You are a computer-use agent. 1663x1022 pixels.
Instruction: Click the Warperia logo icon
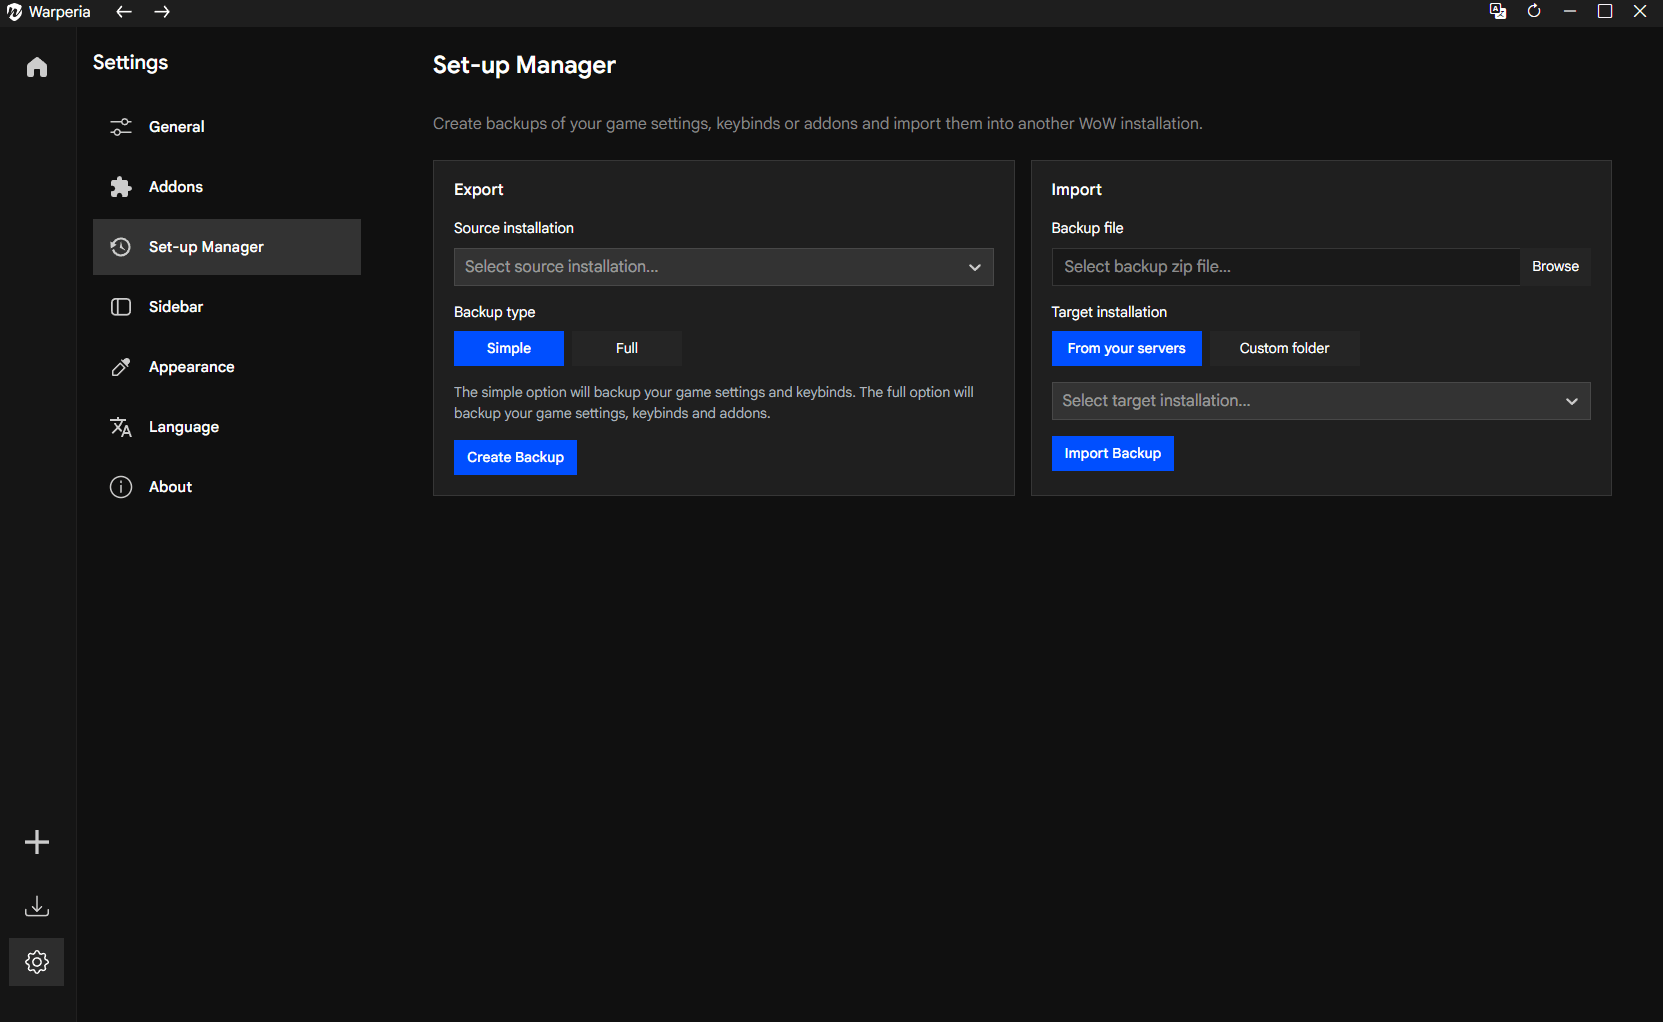tap(14, 12)
